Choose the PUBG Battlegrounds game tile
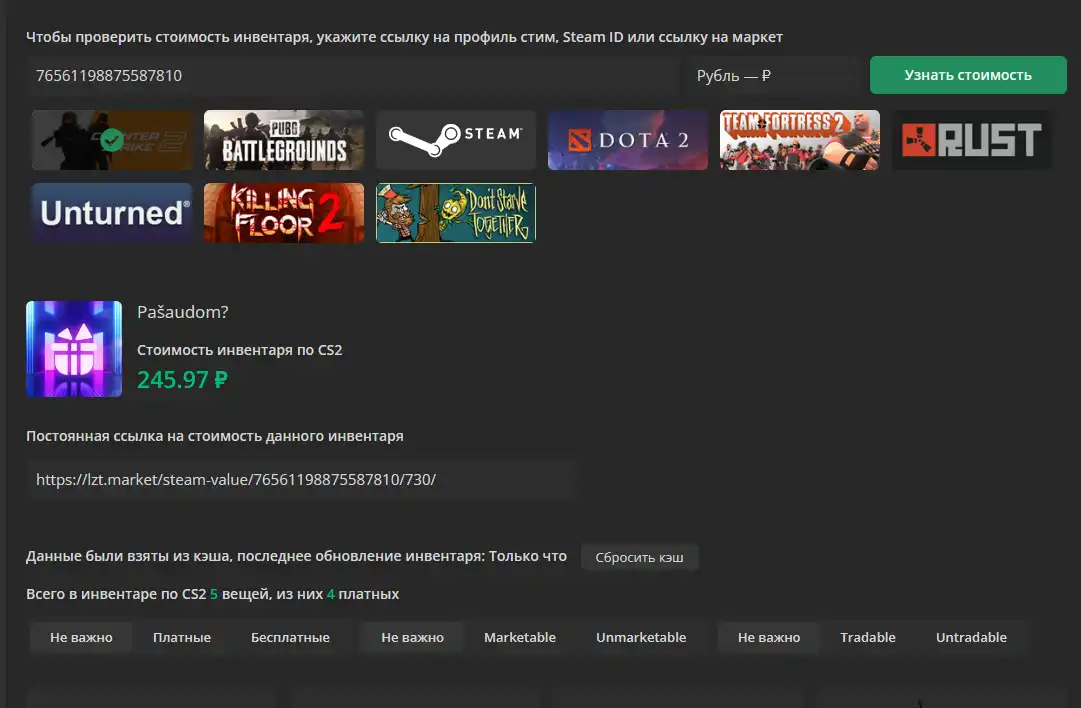This screenshot has width=1081, height=708. click(x=284, y=140)
